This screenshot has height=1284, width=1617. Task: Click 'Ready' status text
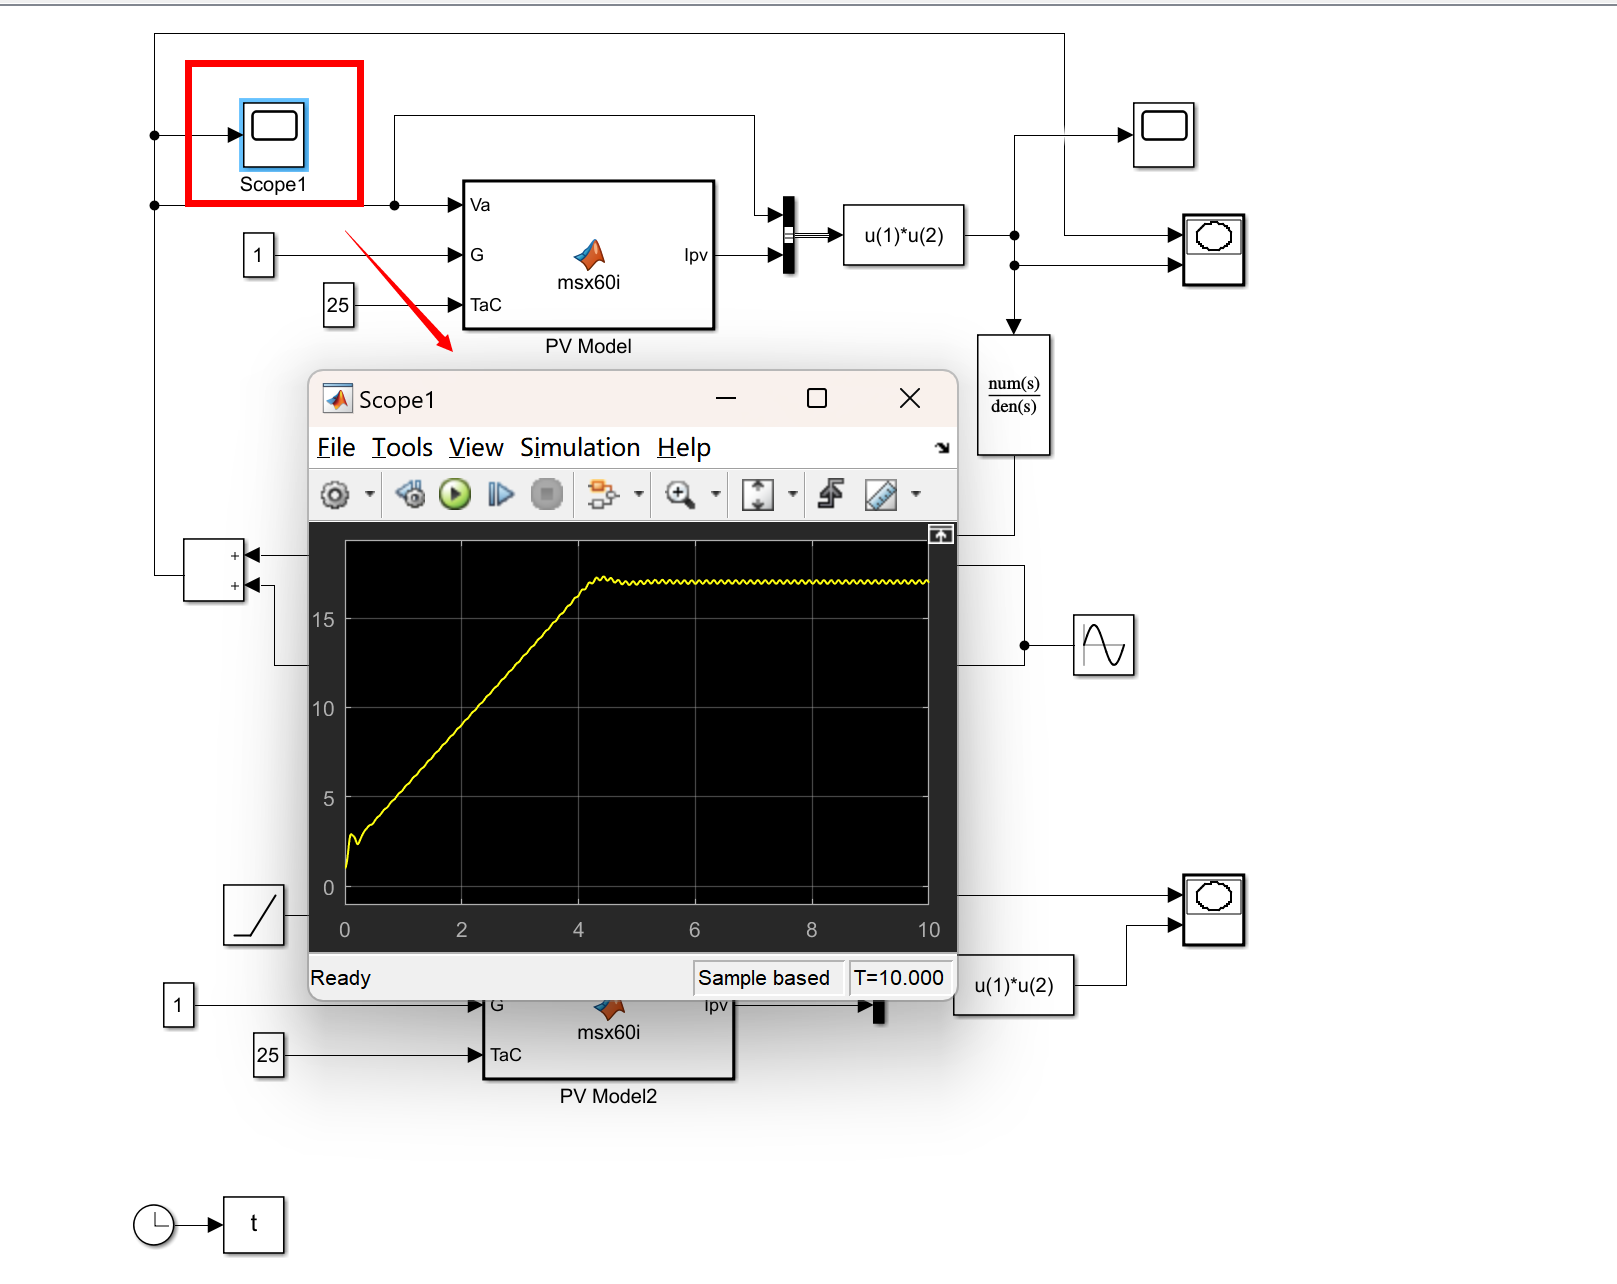(341, 978)
